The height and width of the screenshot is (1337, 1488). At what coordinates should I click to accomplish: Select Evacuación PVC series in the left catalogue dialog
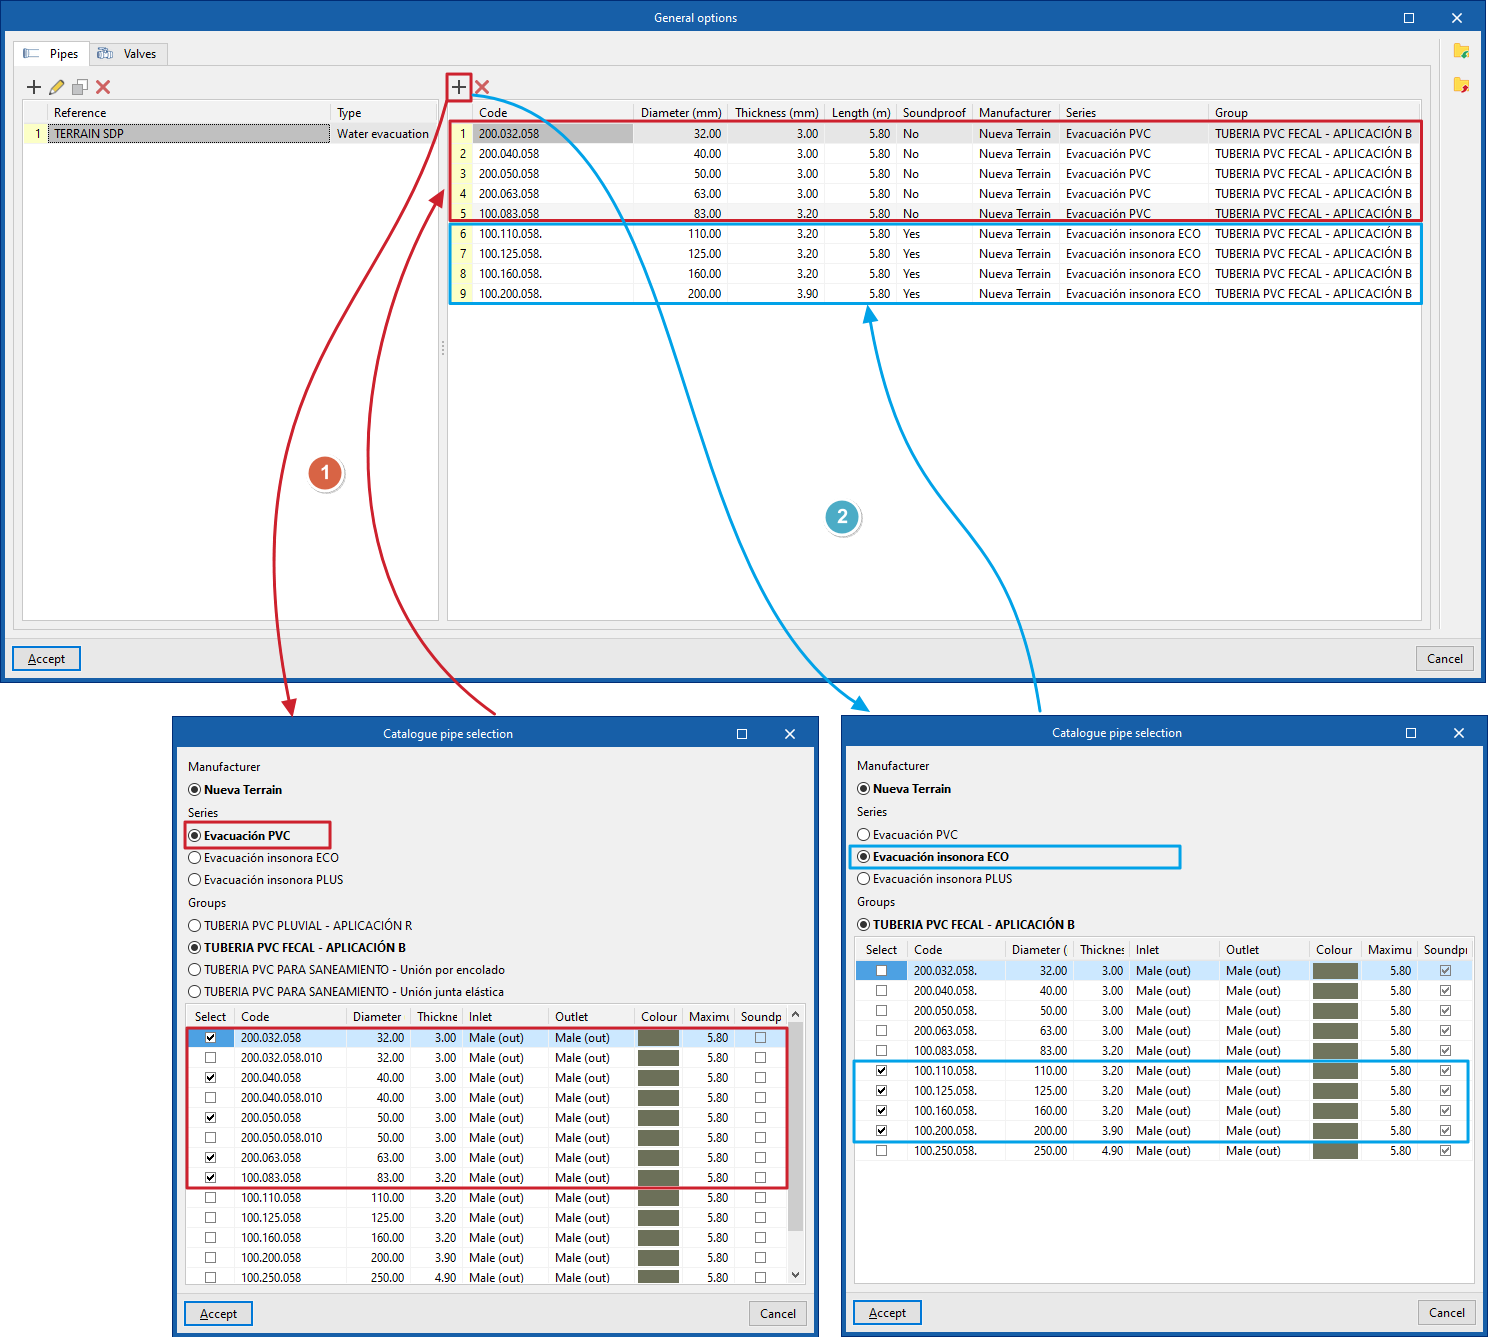click(x=240, y=836)
